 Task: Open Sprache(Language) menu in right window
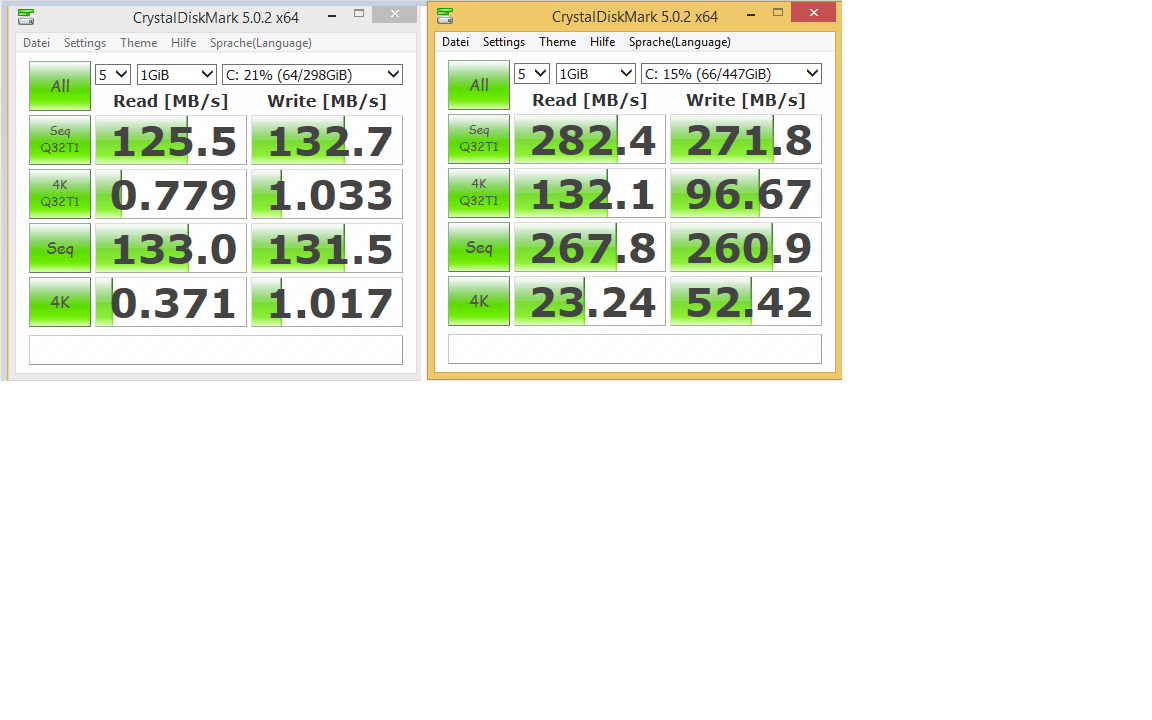click(680, 42)
